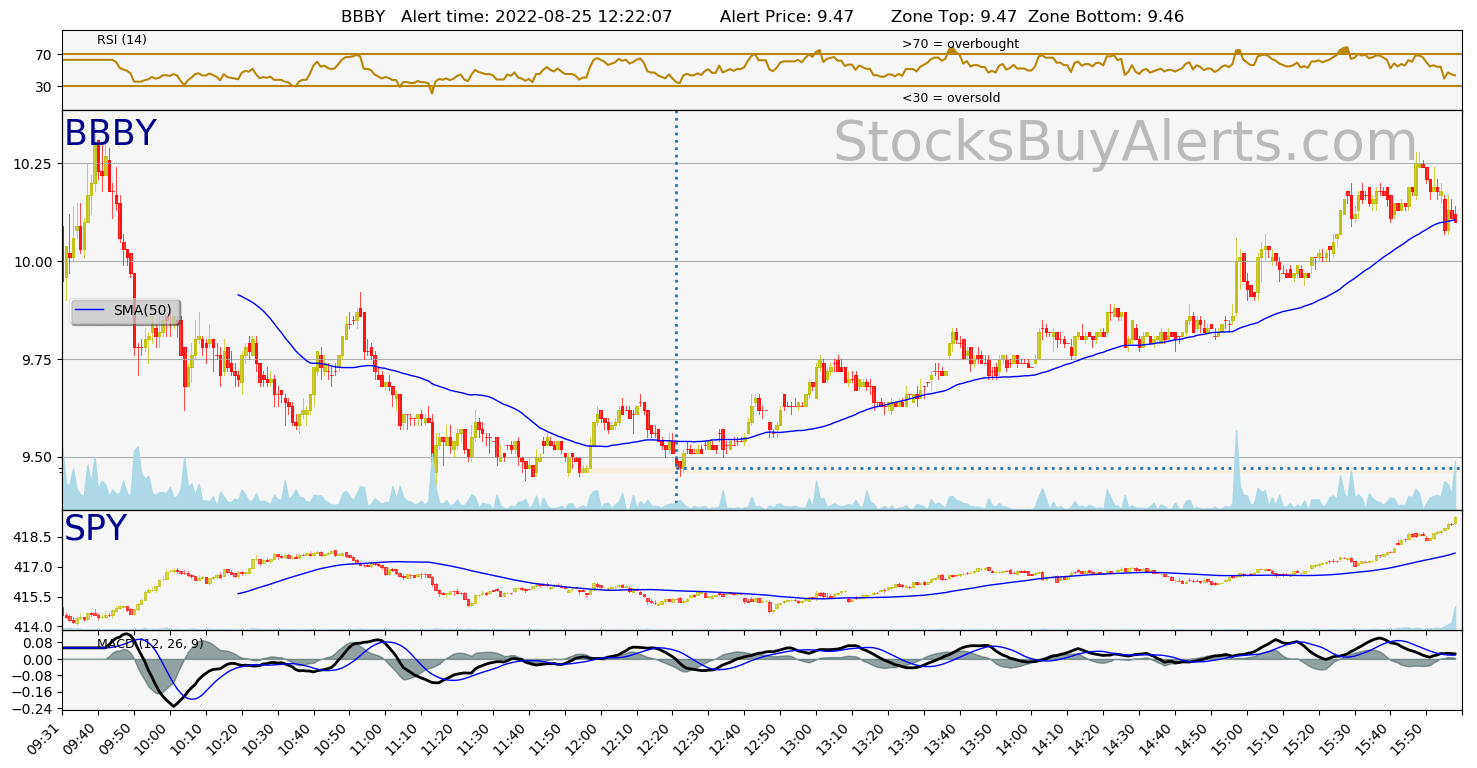Select the Alert time 2022-08-25 12:22:07 text
1477x768 pixels.
tap(537, 16)
